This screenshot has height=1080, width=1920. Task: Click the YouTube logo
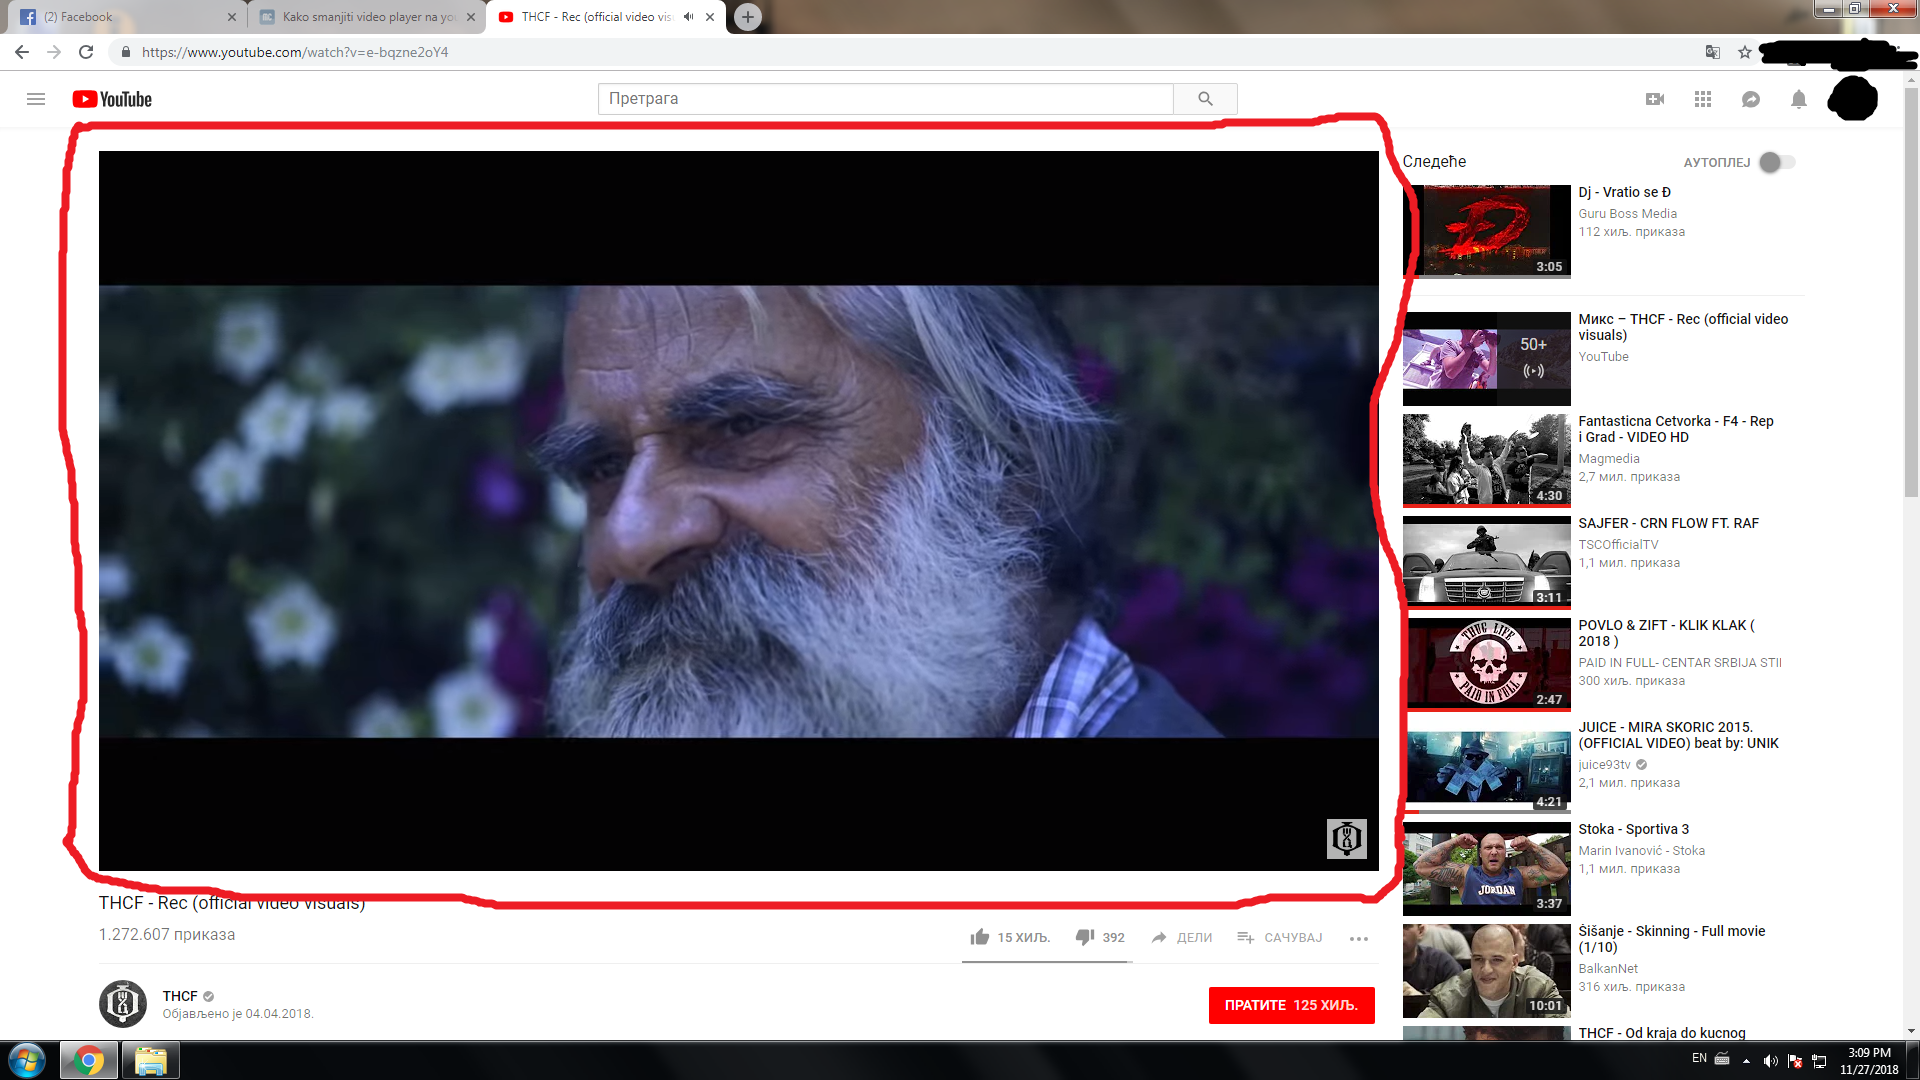(112, 99)
